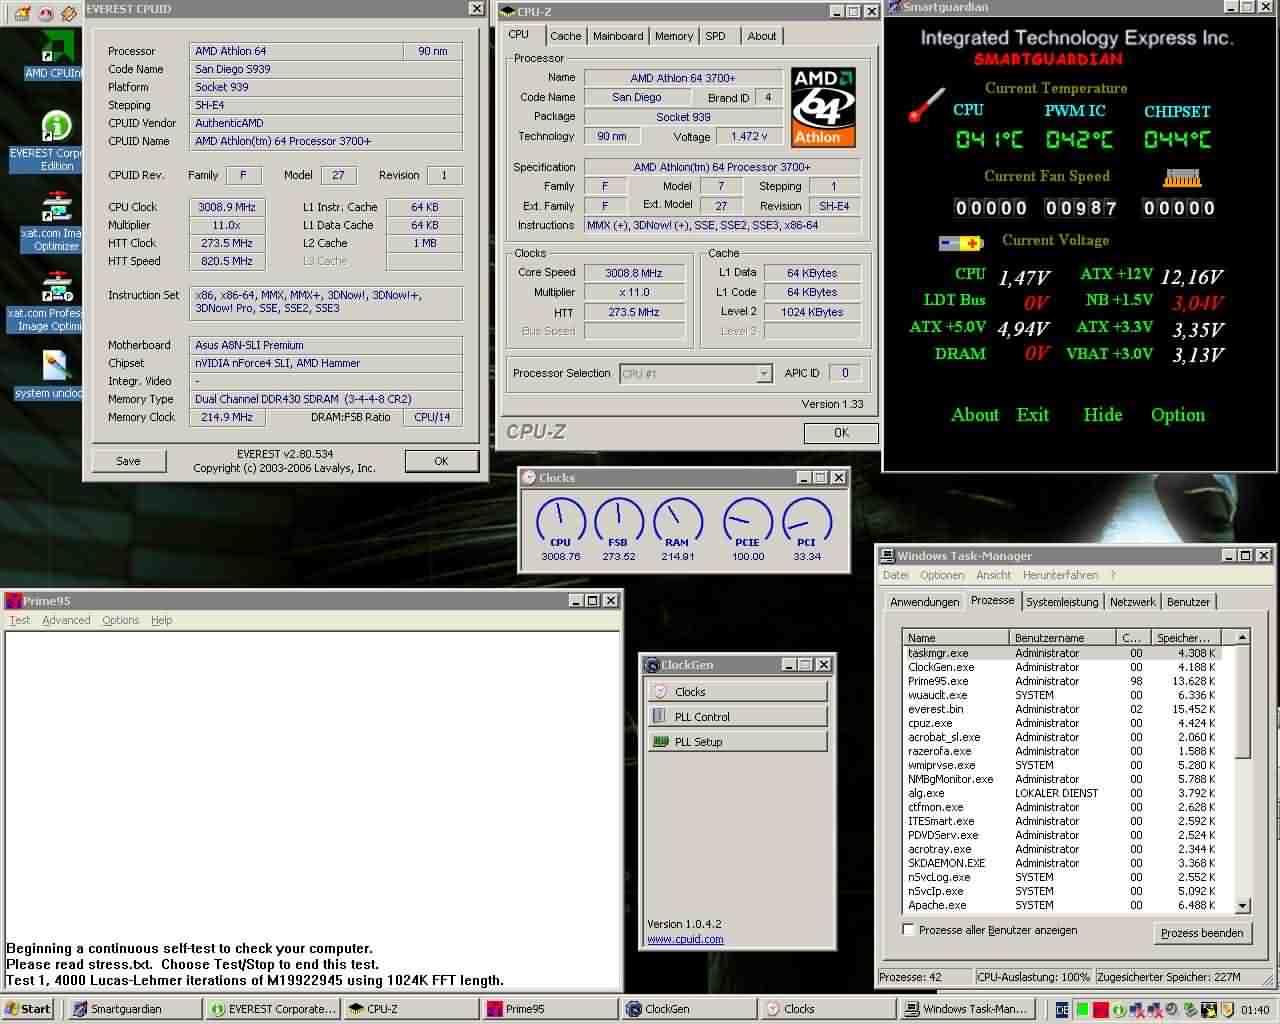1280x1024 pixels.
Task: Open Advanced menu in Prime95
Action: [66, 621]
